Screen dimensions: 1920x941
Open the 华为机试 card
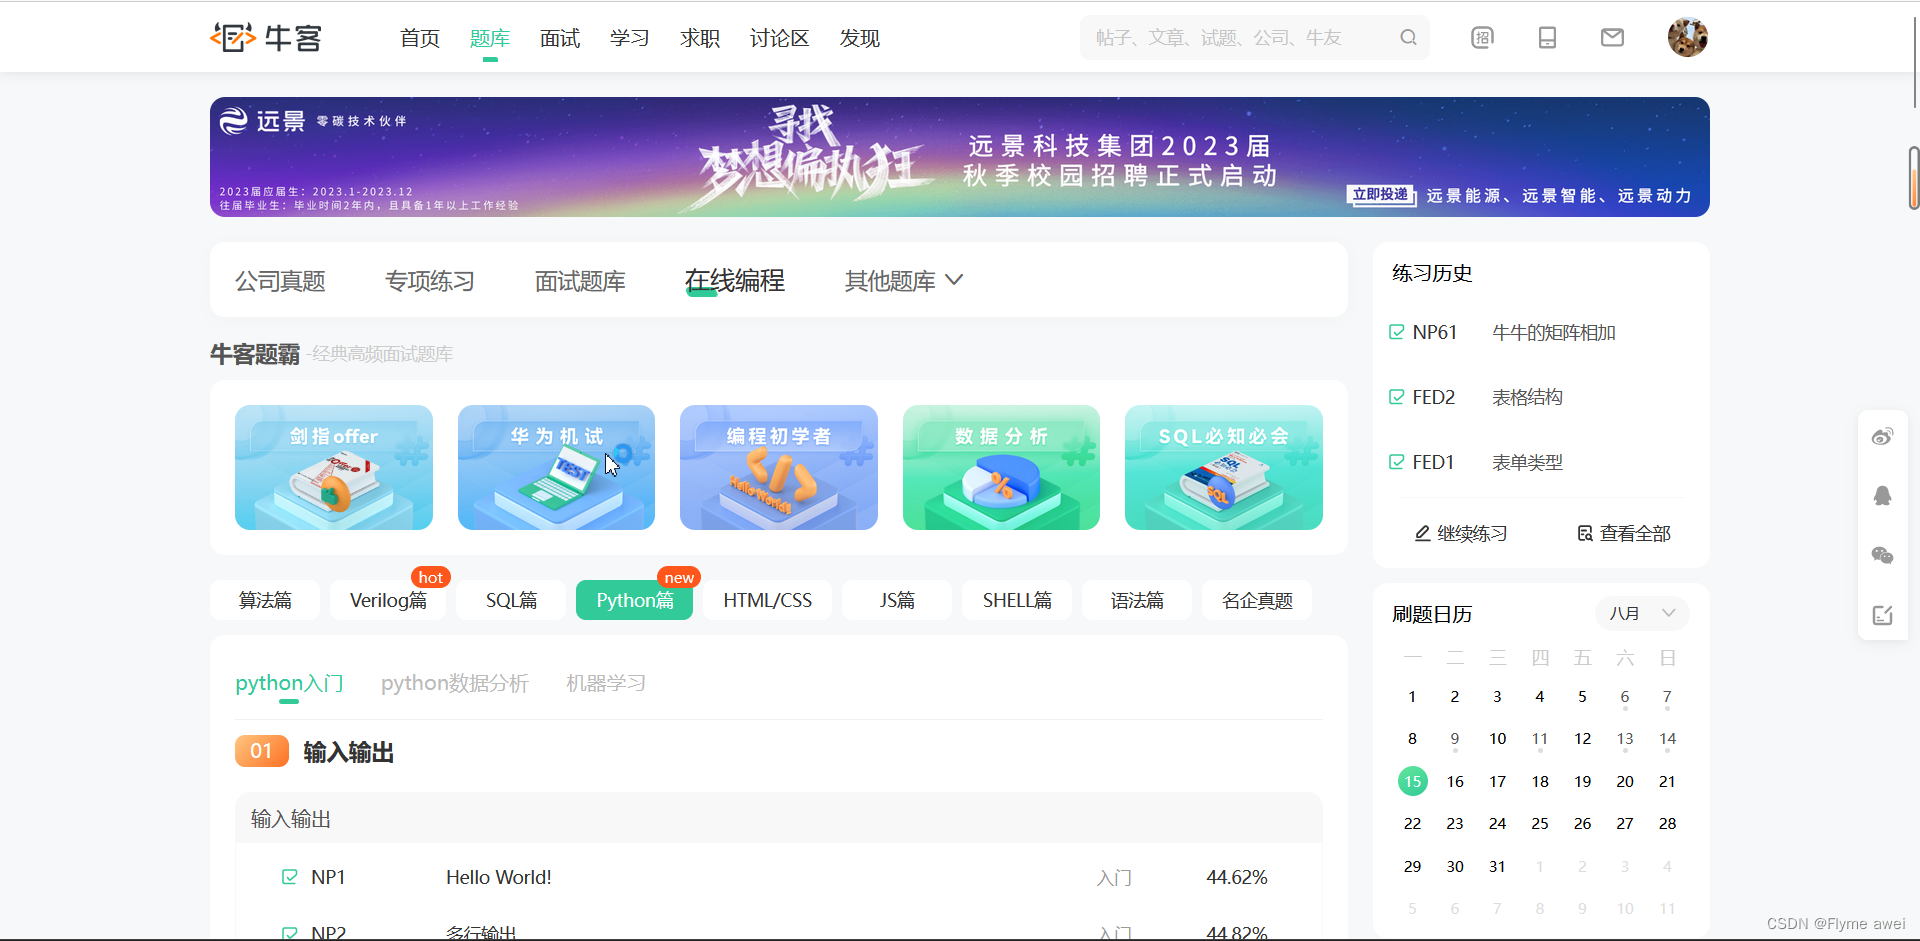click(556, 467)
